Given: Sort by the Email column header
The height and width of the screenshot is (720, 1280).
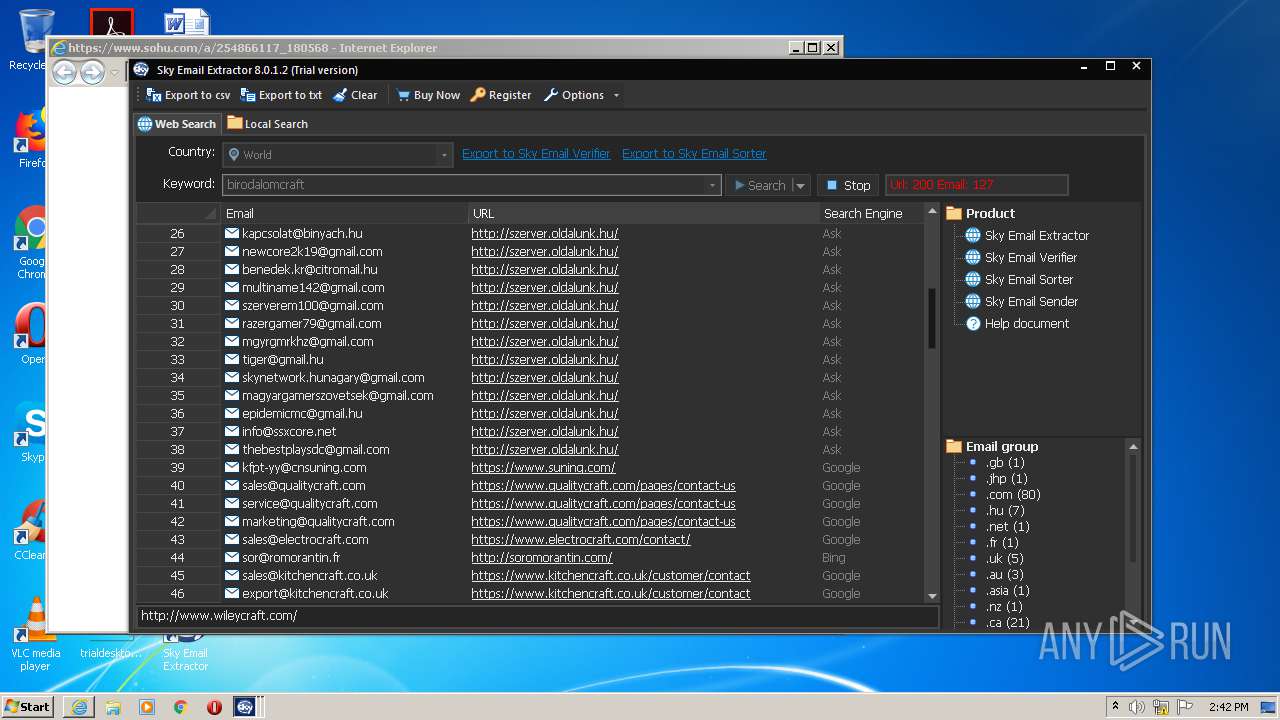Looking at the screenshot, I should tap(345, 213).
